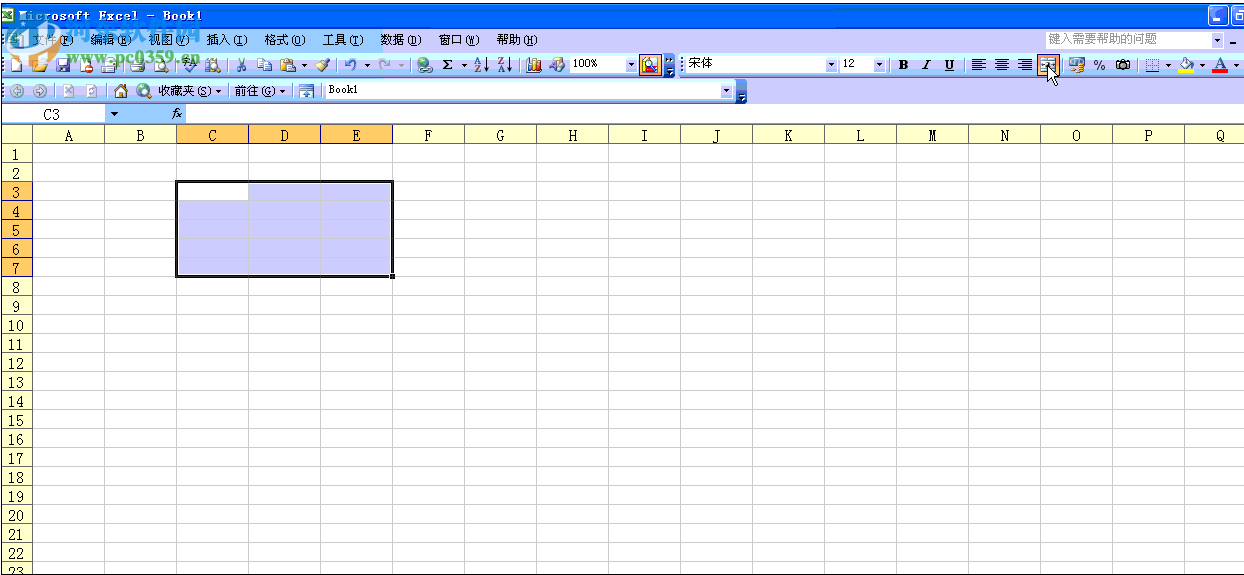Open the borders style dropdown arrow
Image resolution: width=1244 pixels, height=575 pixels.
coord(1168,65)
